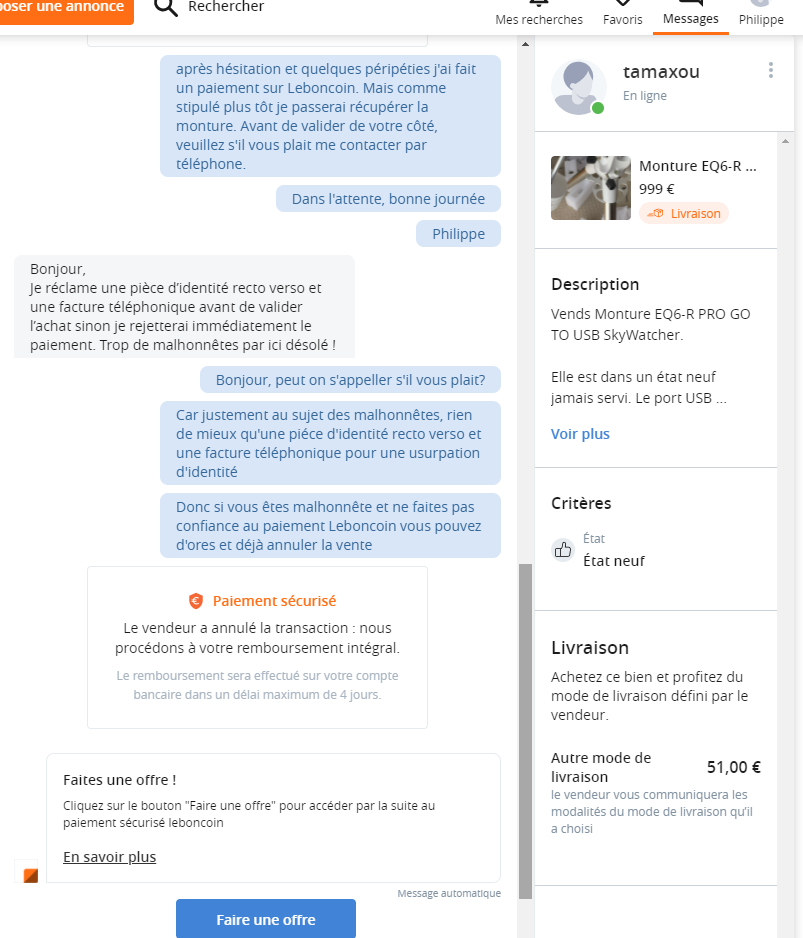Open the Monture EQ6-R listing title
Viewport: 803px width, 938px height.
pos(697,166)
